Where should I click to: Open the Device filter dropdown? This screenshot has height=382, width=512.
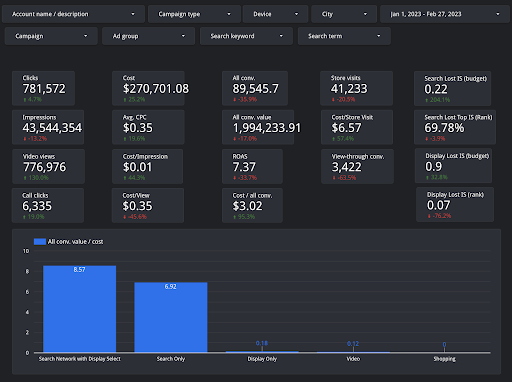click(x=275, y=14)
